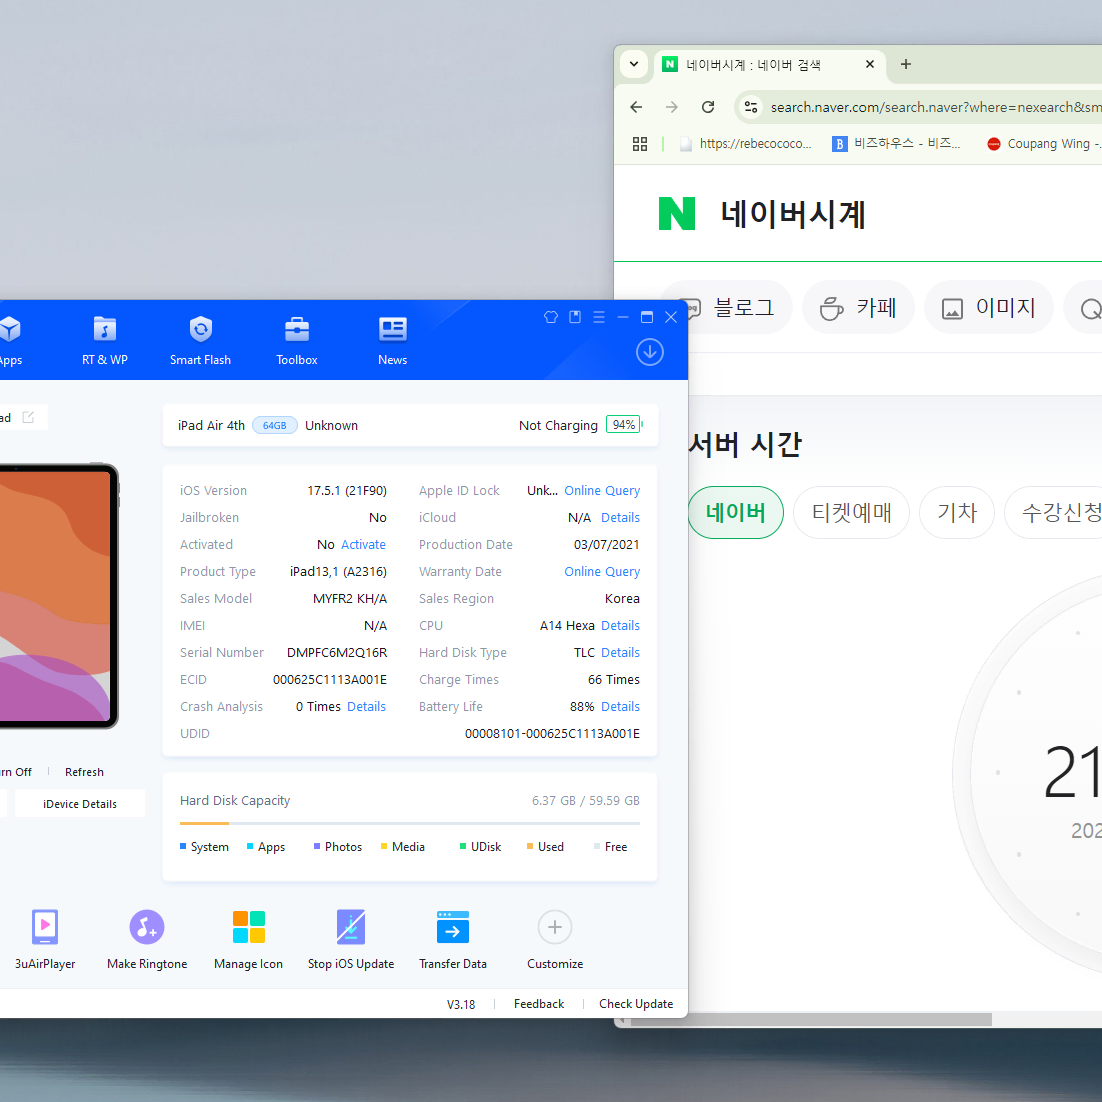Screen dimensions: 1102x1102
Task: Click the mini-window icon in 3uTools title bar
Action: tap(575, 317)
